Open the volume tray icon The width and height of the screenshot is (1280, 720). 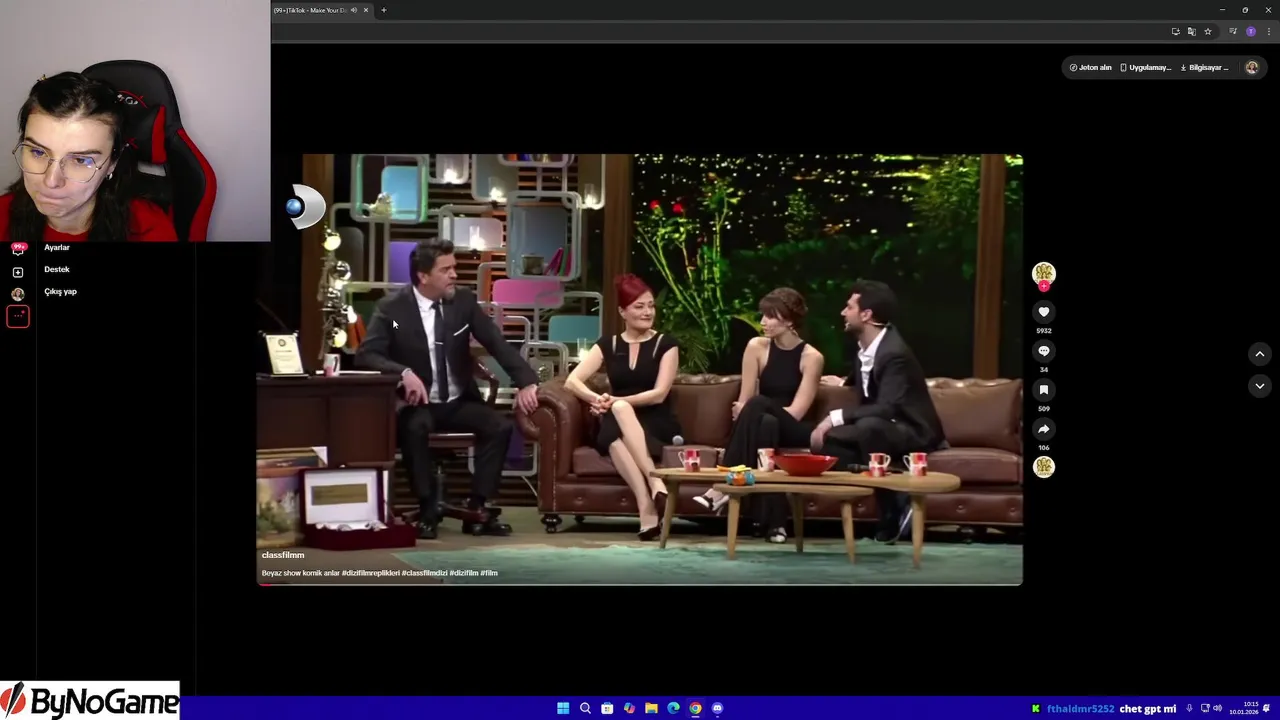click(x=1217, y=708)
